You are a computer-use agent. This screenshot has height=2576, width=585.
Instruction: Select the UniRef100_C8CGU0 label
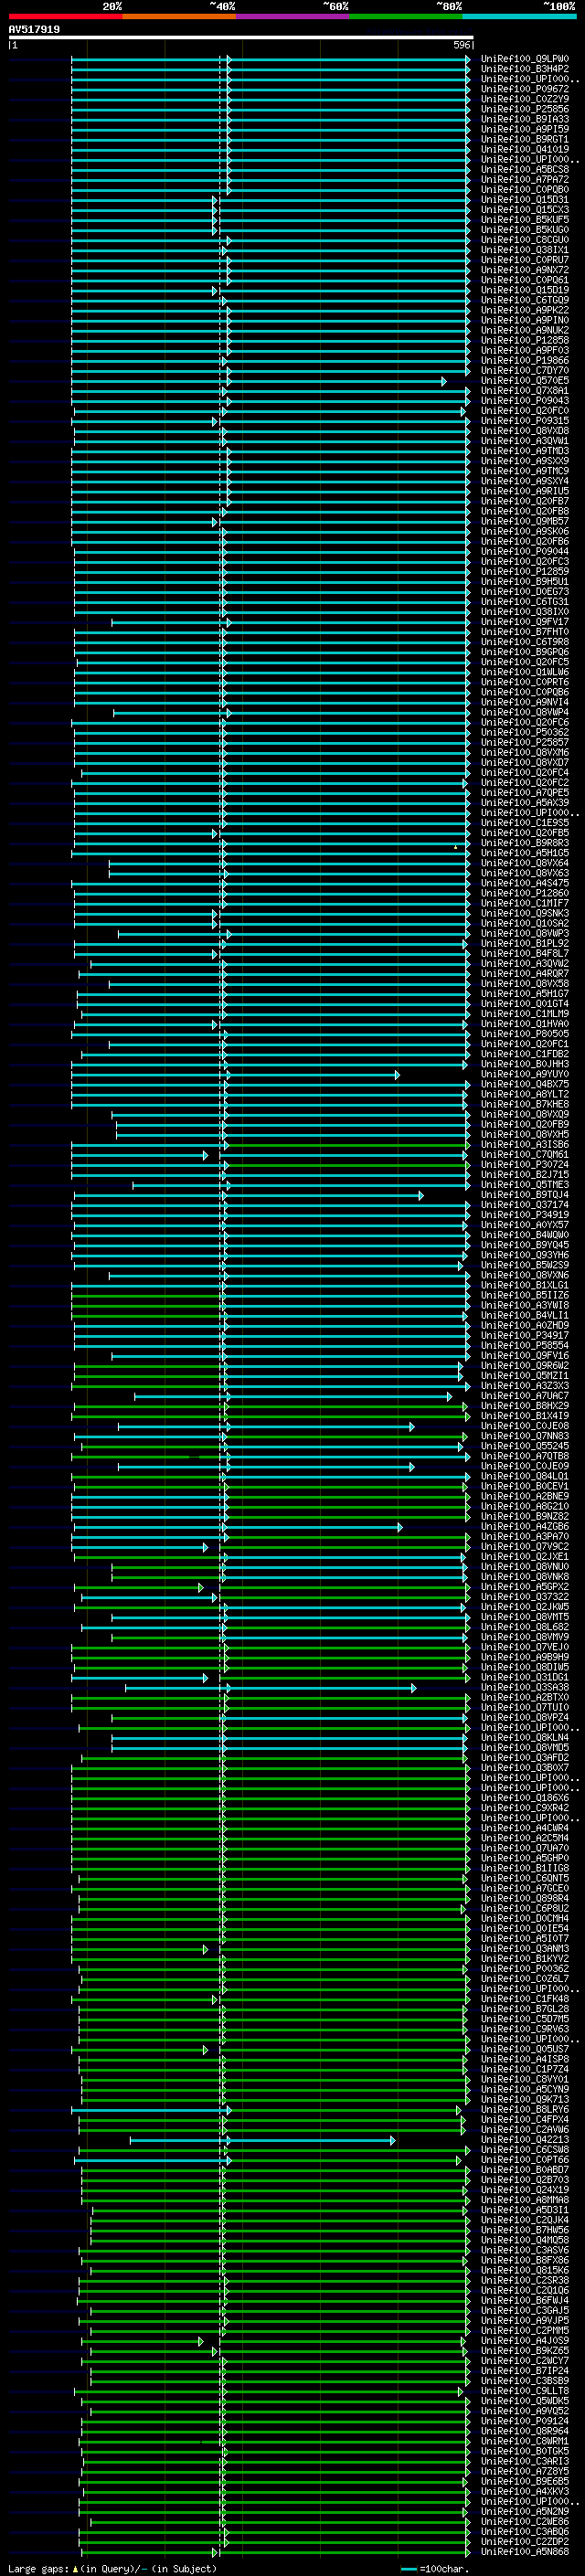(x=525, y=240)
